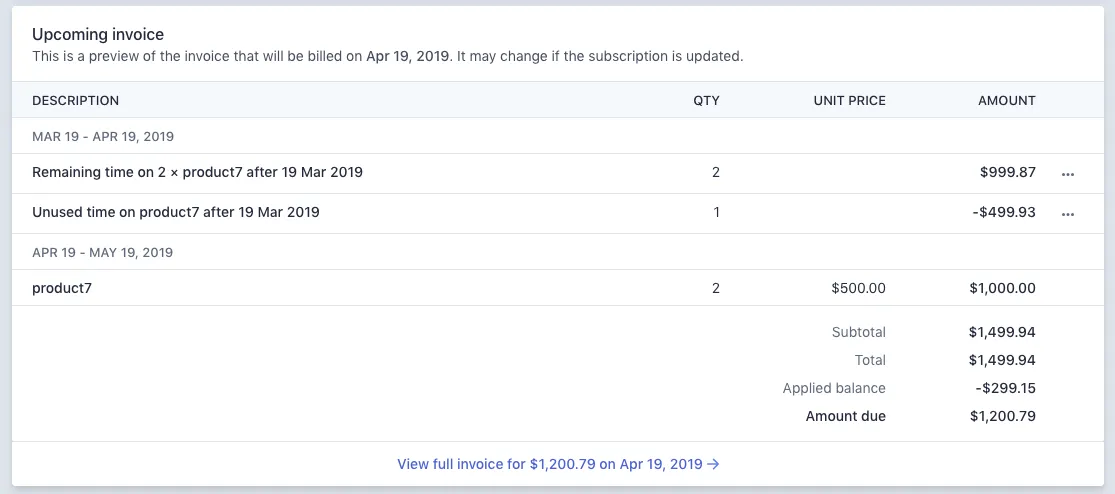The height and width of the screenshot is (494, 1115).
Task: Select the Remaining time on 2 × product7 row
Action: point(197,172)
